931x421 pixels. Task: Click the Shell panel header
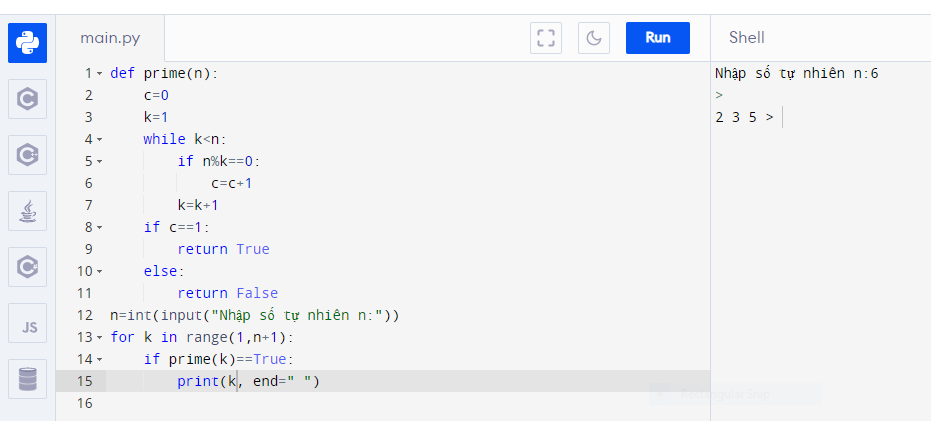click(x=746, y=38)
